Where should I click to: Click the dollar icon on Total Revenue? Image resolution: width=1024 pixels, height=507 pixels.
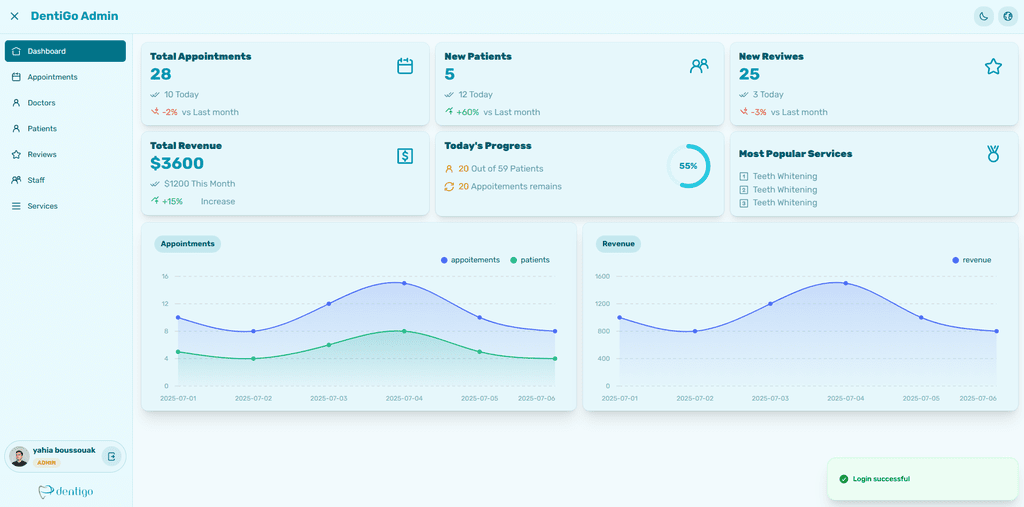[405, 155]
